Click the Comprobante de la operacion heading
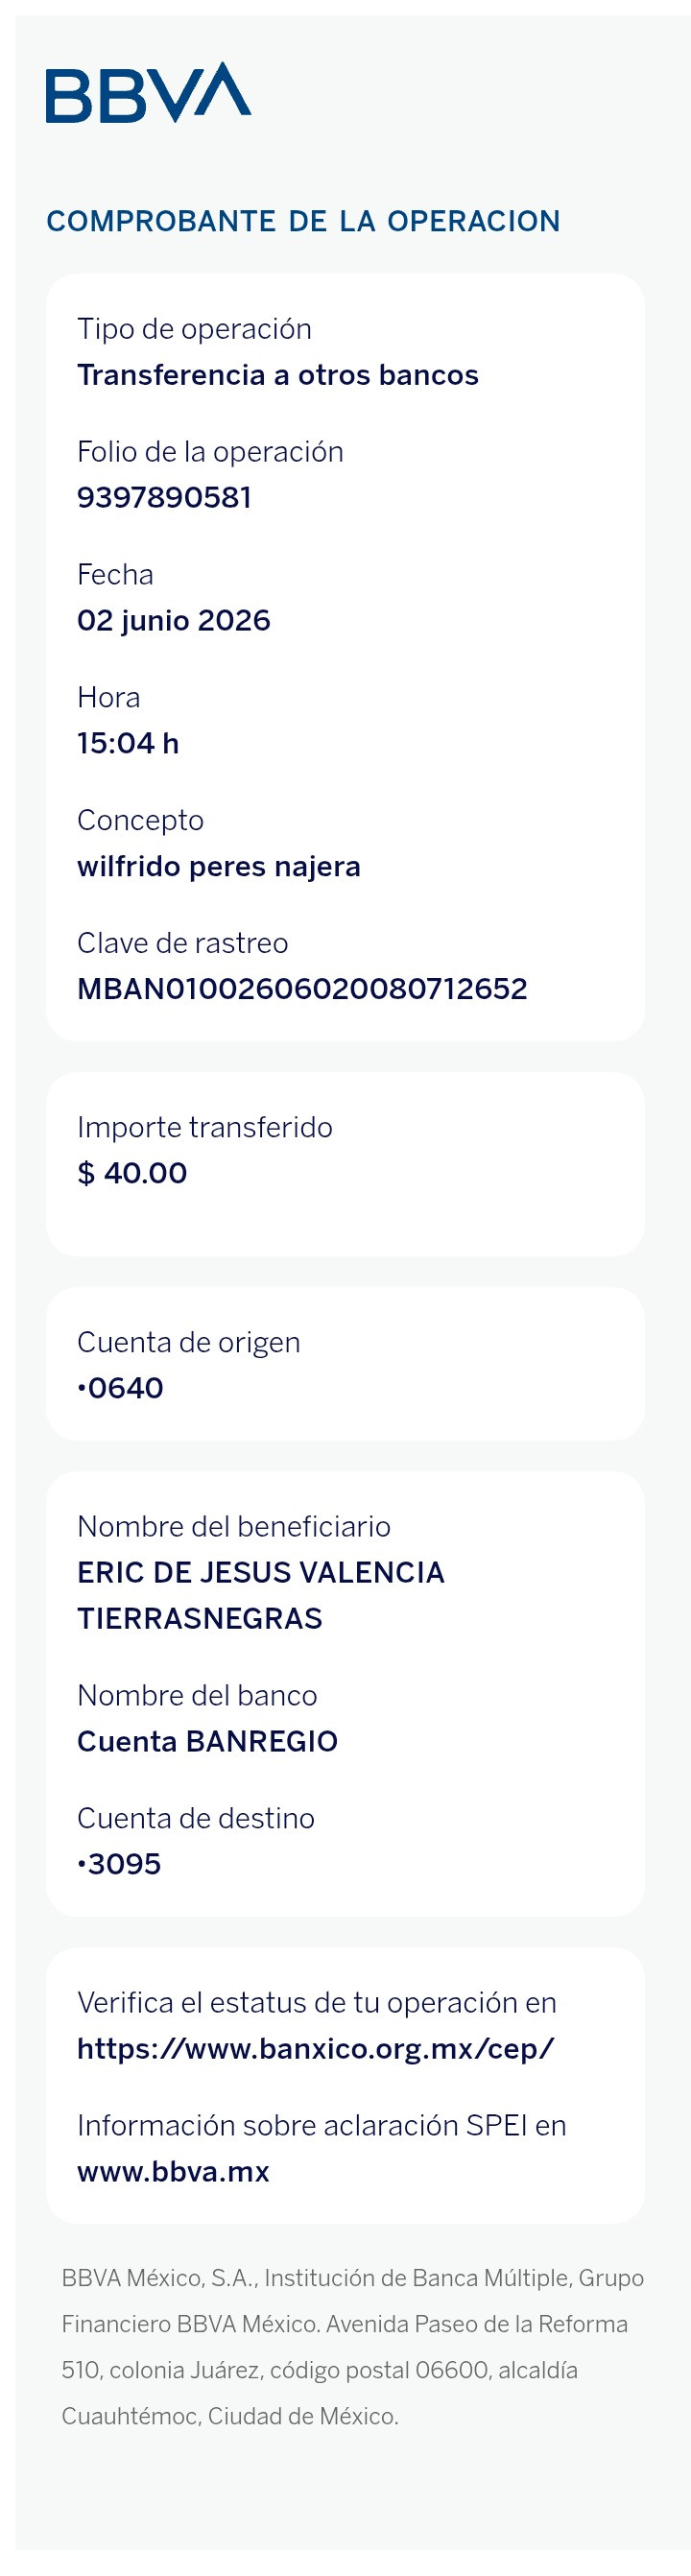 point(303,221)
